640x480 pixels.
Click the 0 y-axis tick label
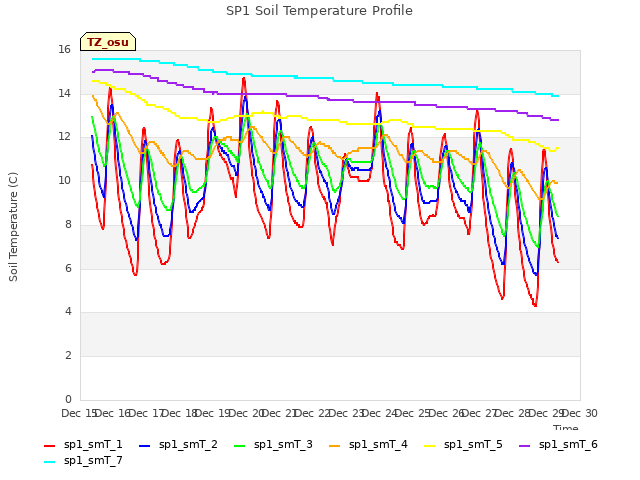68,399
